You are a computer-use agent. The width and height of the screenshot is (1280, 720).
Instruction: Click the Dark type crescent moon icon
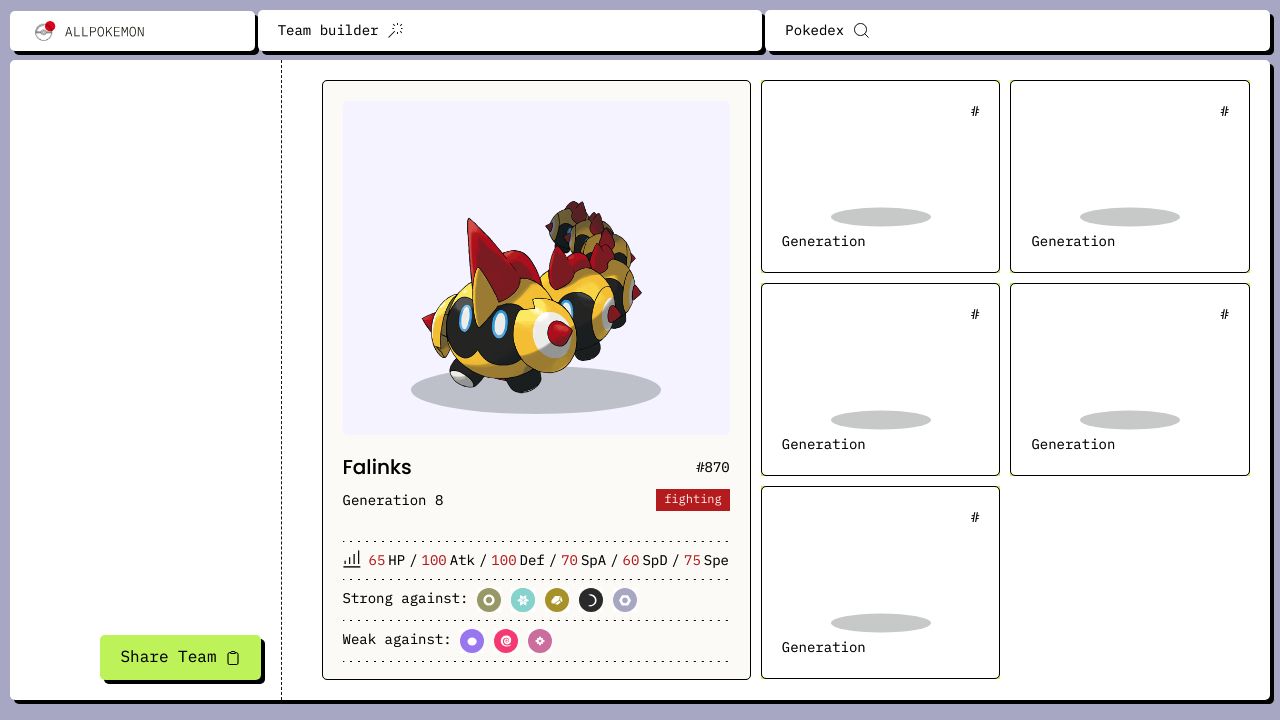click(591, 600)
